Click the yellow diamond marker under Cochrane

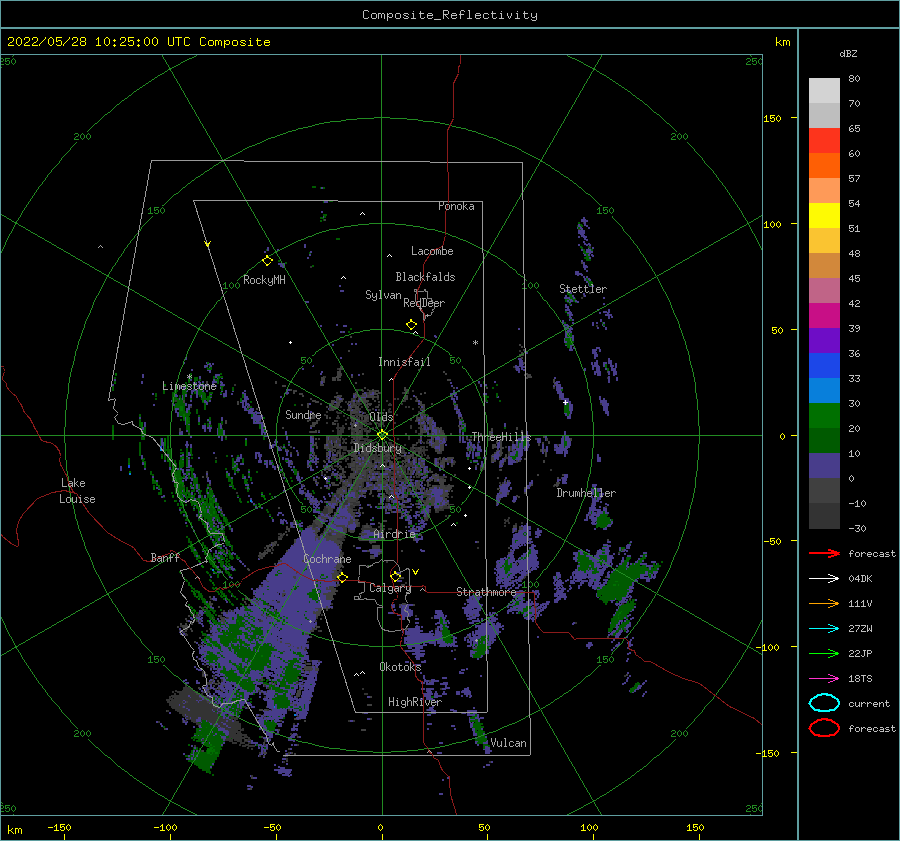coord(343,578)
